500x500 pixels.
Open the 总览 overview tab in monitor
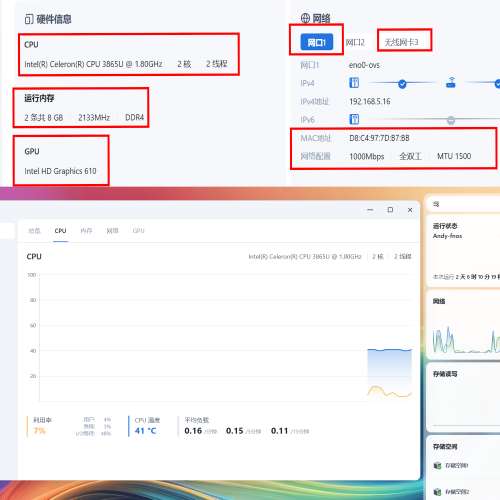click(34, 231)
